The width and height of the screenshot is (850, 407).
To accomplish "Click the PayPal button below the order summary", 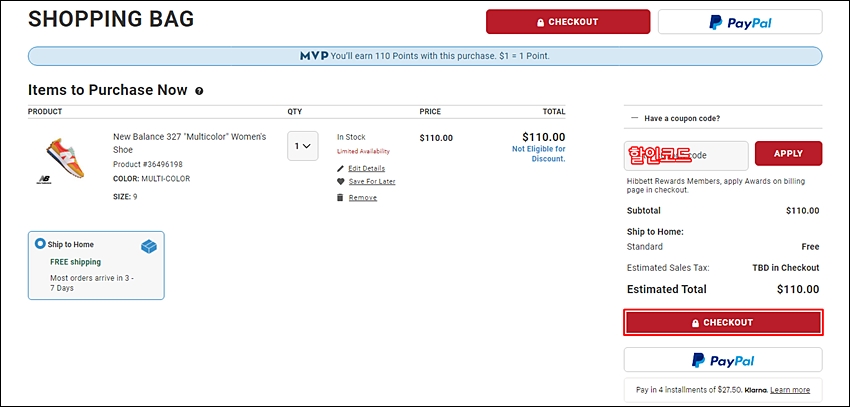I will point(723,360).
